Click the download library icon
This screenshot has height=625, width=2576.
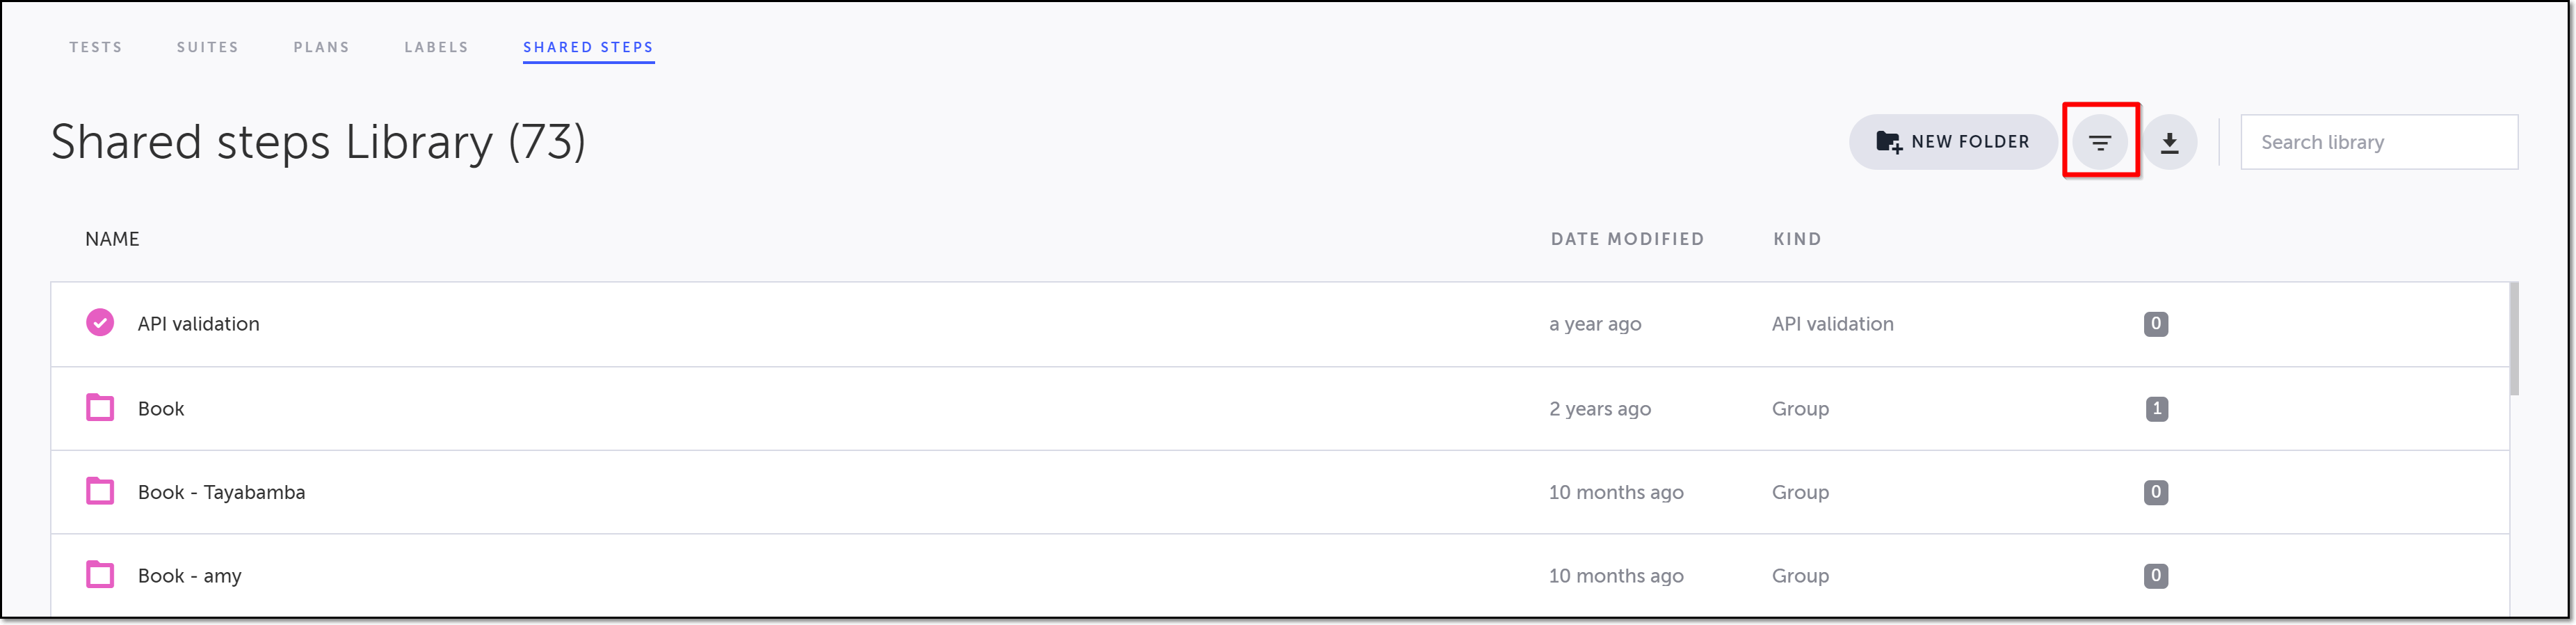(x=2169, y=143)
